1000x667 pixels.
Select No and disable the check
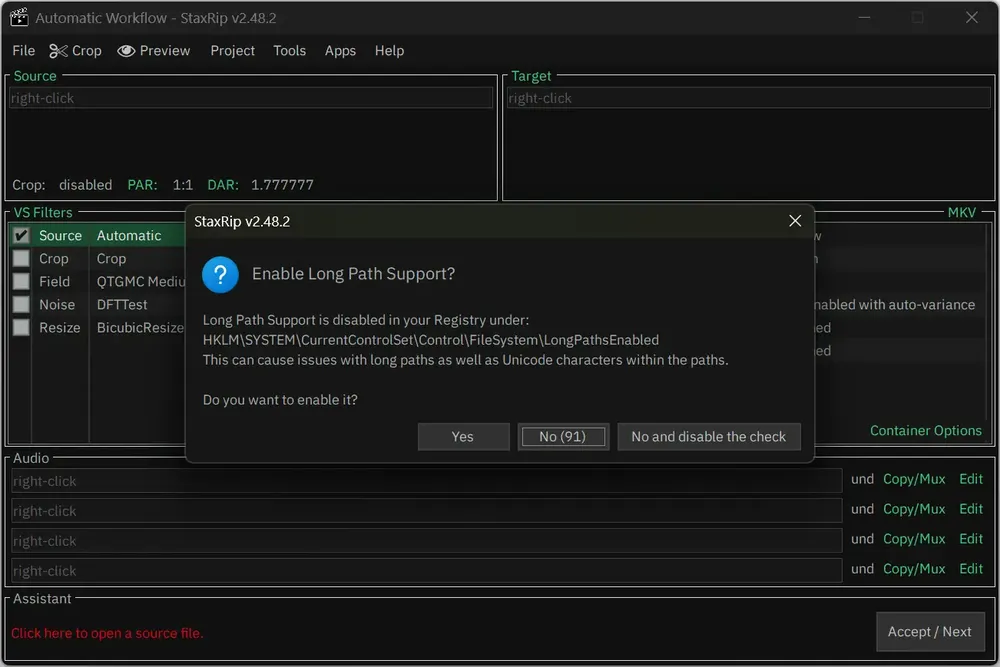[709, 437]
